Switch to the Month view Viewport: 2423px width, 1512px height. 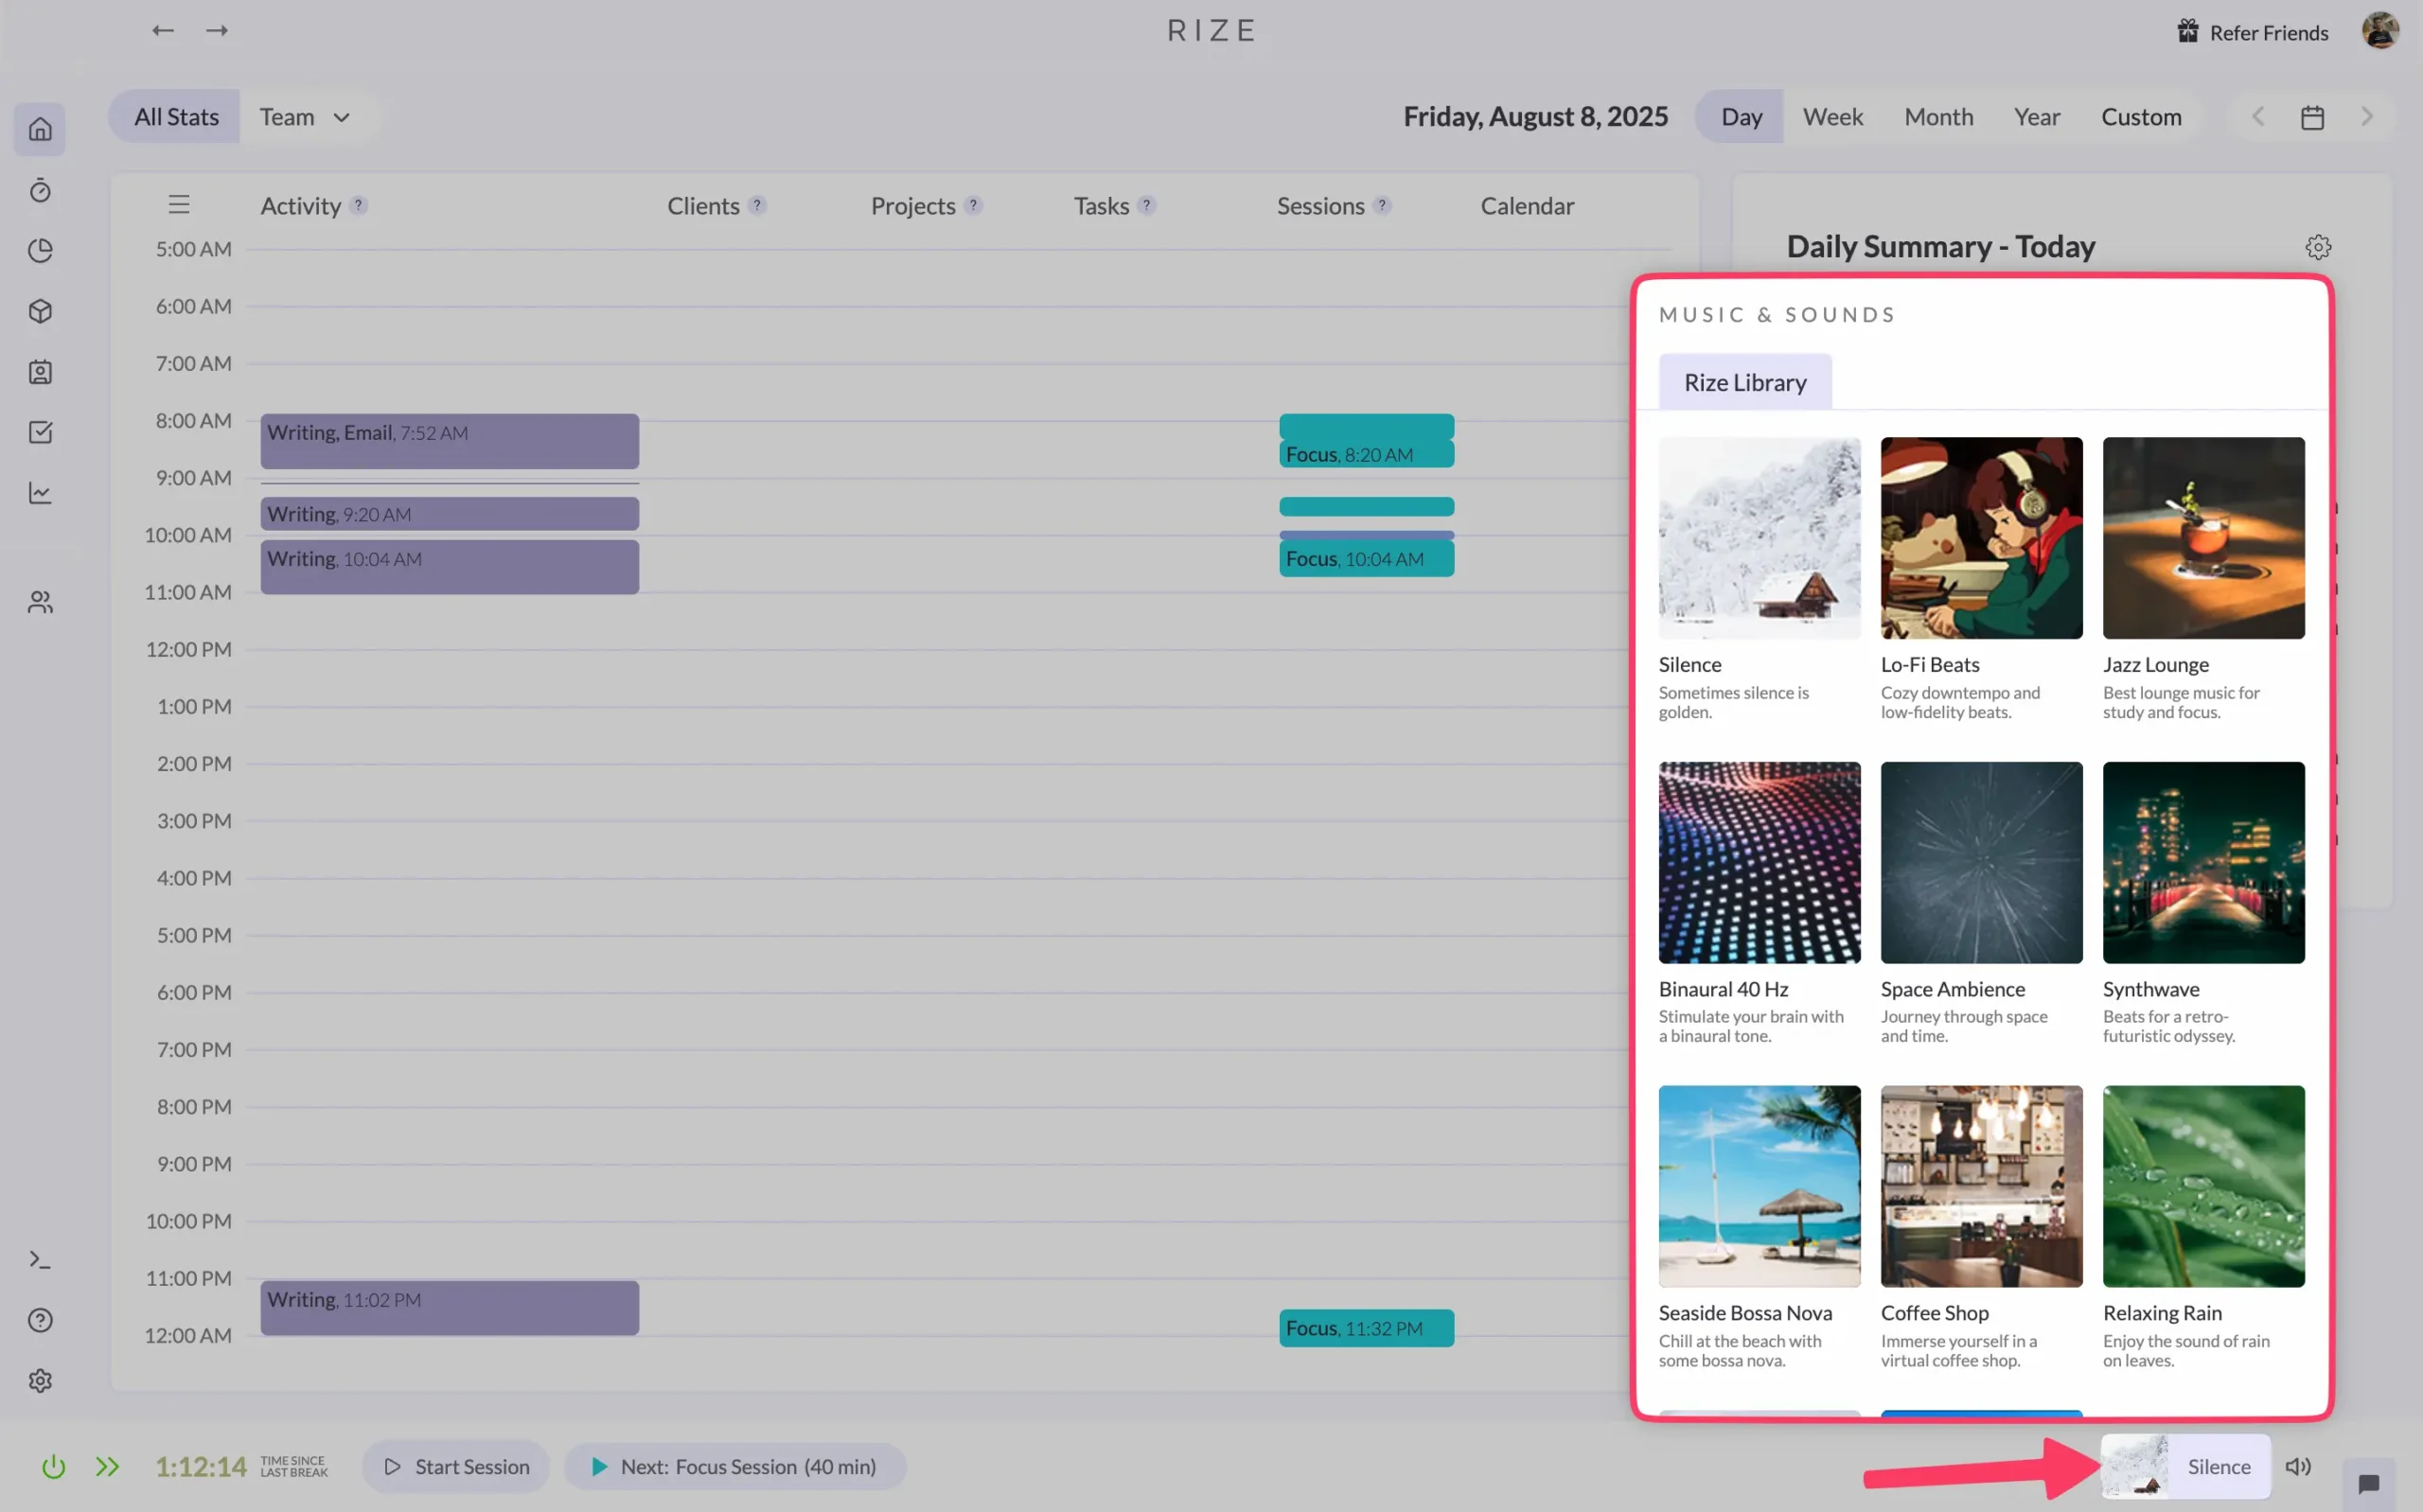pyautogui.click(x=1938, y=117)
